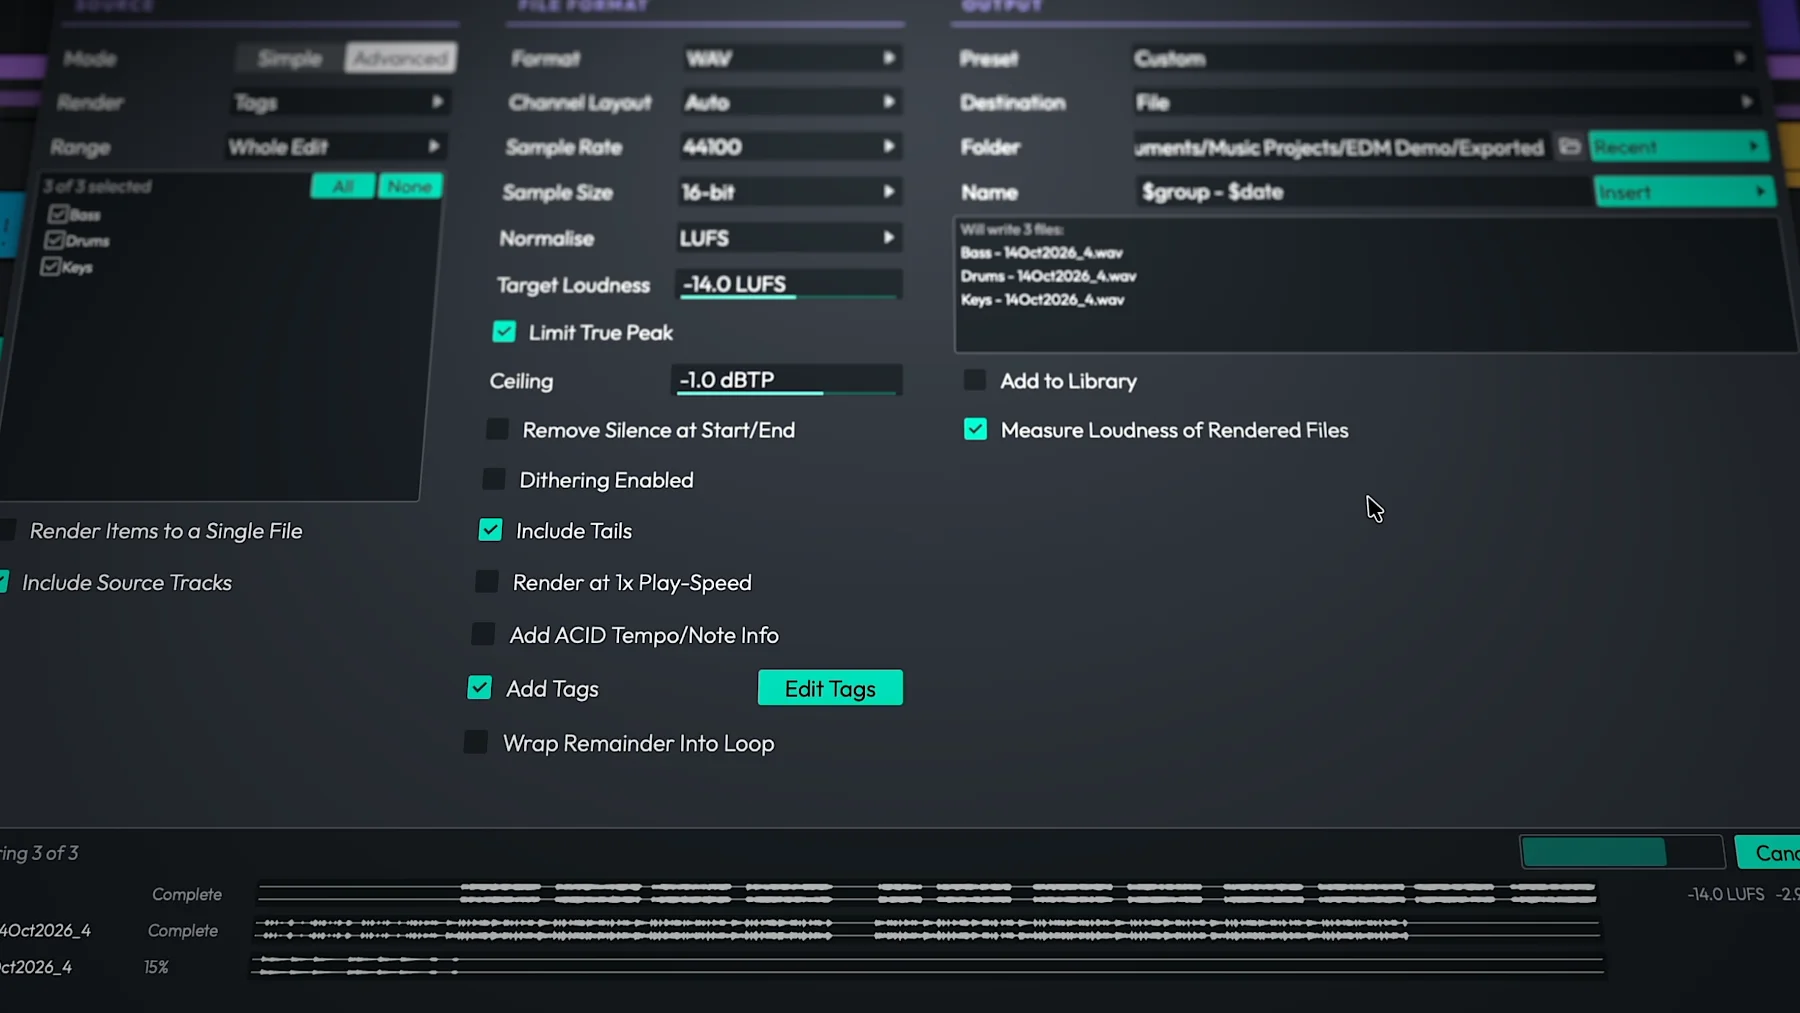Click the Edit Tags button
The width and height of the screenshot is (1800, 1013).
point(830,688)
